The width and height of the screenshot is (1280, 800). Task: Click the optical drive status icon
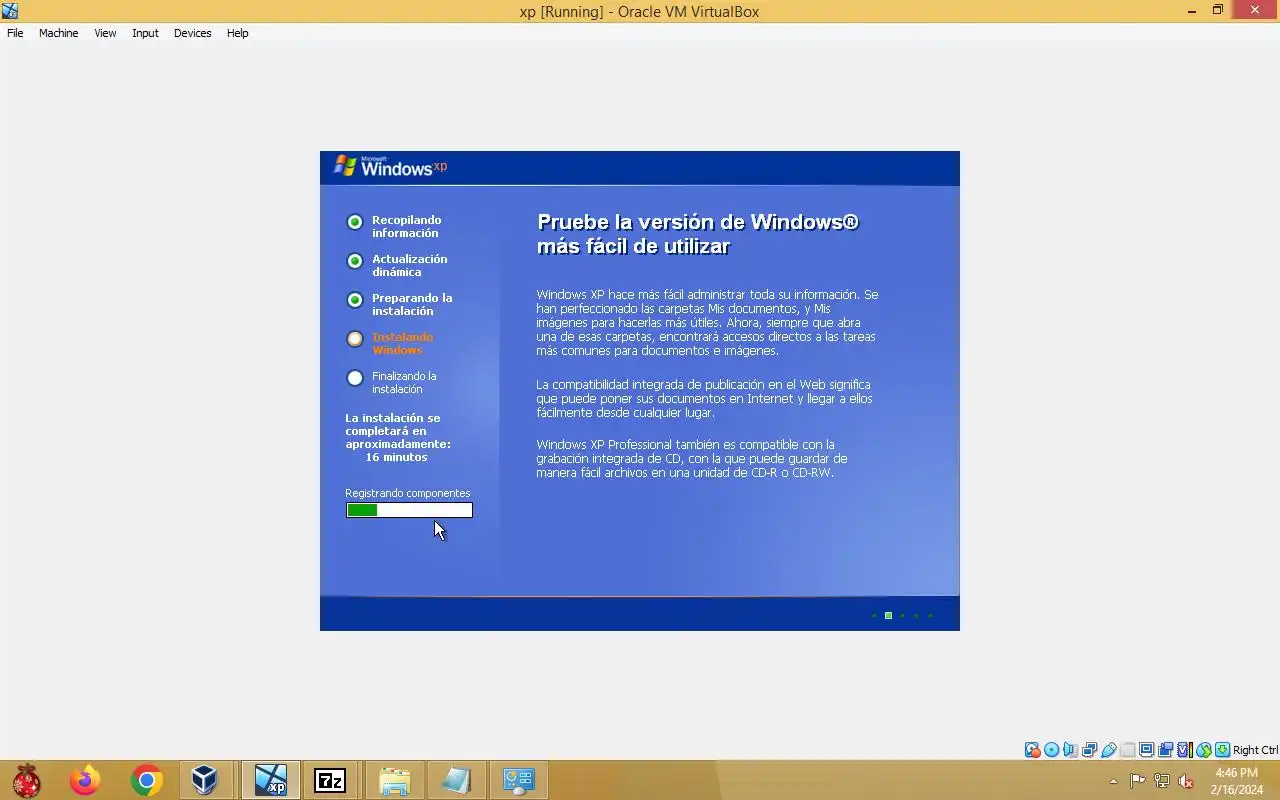[1052, 750]
